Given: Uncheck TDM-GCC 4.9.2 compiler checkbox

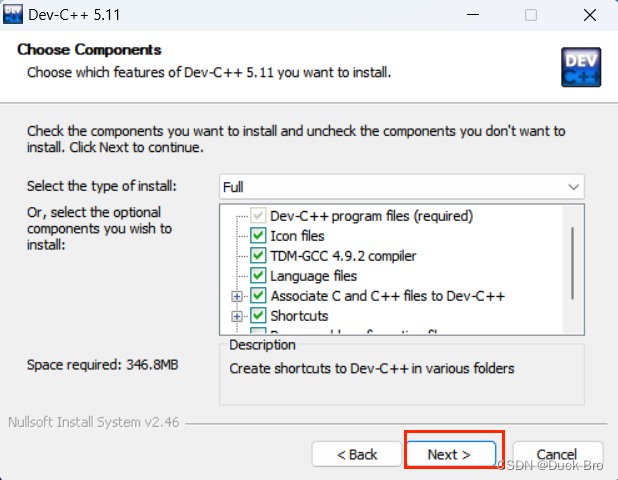Looking at the screenshot, I should click(258, 256).
